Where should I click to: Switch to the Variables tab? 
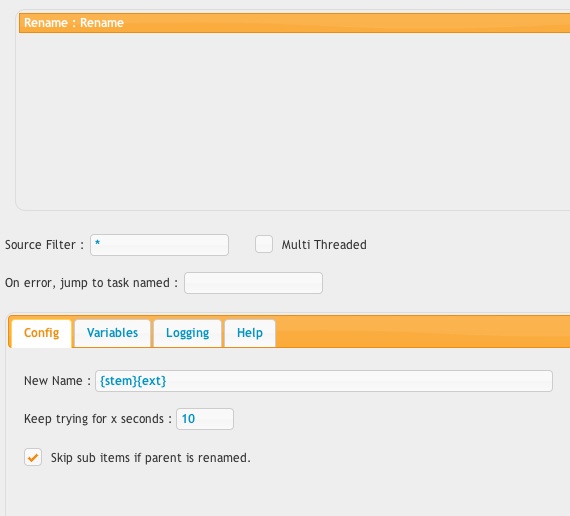112,333
